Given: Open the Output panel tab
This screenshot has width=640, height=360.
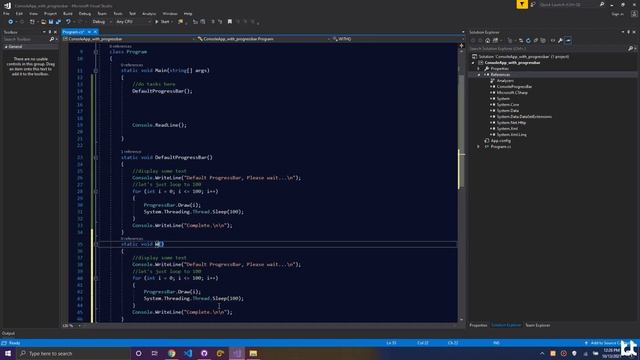Looking at the screenshot, I should (x=8, y=333).
